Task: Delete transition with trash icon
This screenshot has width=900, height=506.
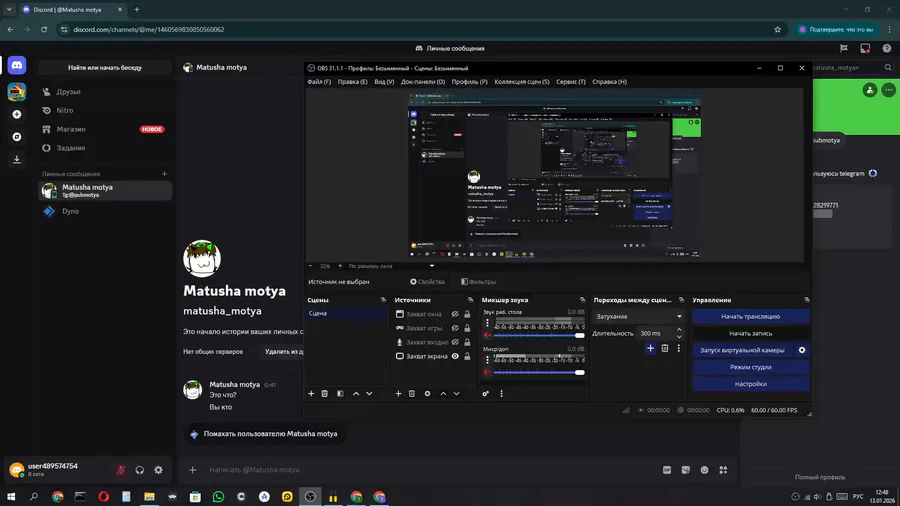Action: [x=665, y=348]
